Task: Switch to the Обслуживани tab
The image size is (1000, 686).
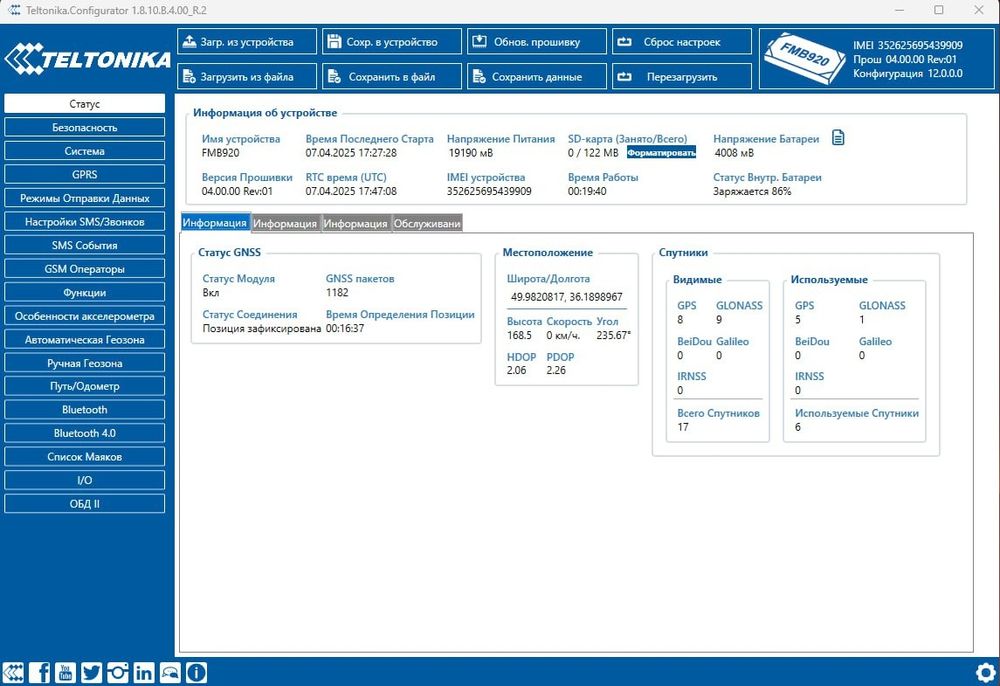Action: coord(427,223)
